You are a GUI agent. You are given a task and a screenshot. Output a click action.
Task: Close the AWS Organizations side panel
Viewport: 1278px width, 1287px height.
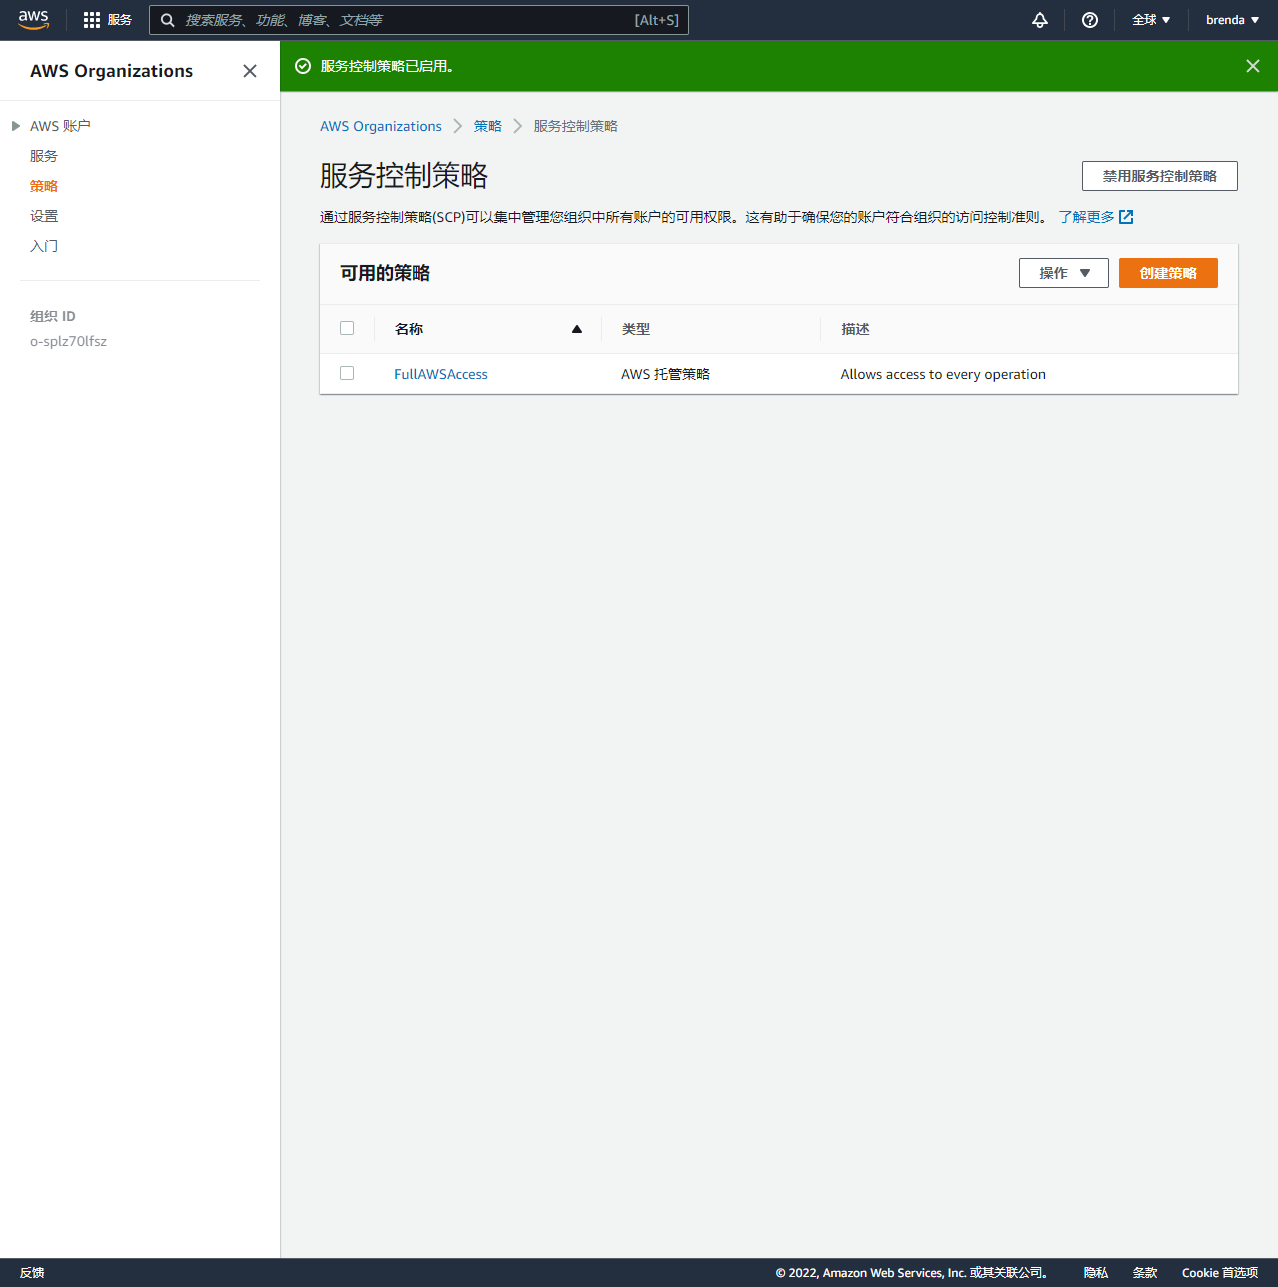pos(250,71)
